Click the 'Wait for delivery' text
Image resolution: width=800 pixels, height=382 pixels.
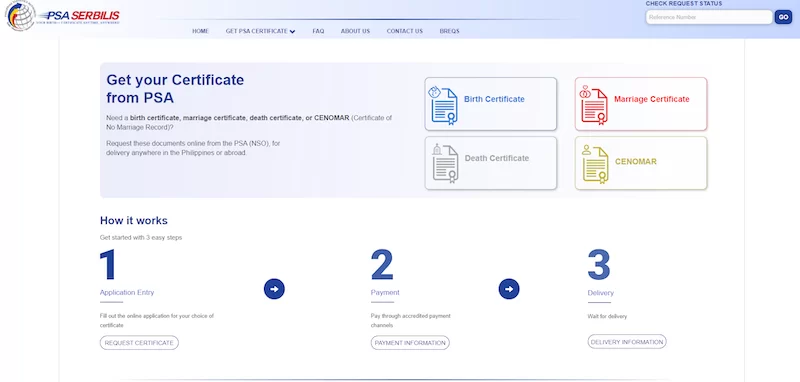pos(607,317)
